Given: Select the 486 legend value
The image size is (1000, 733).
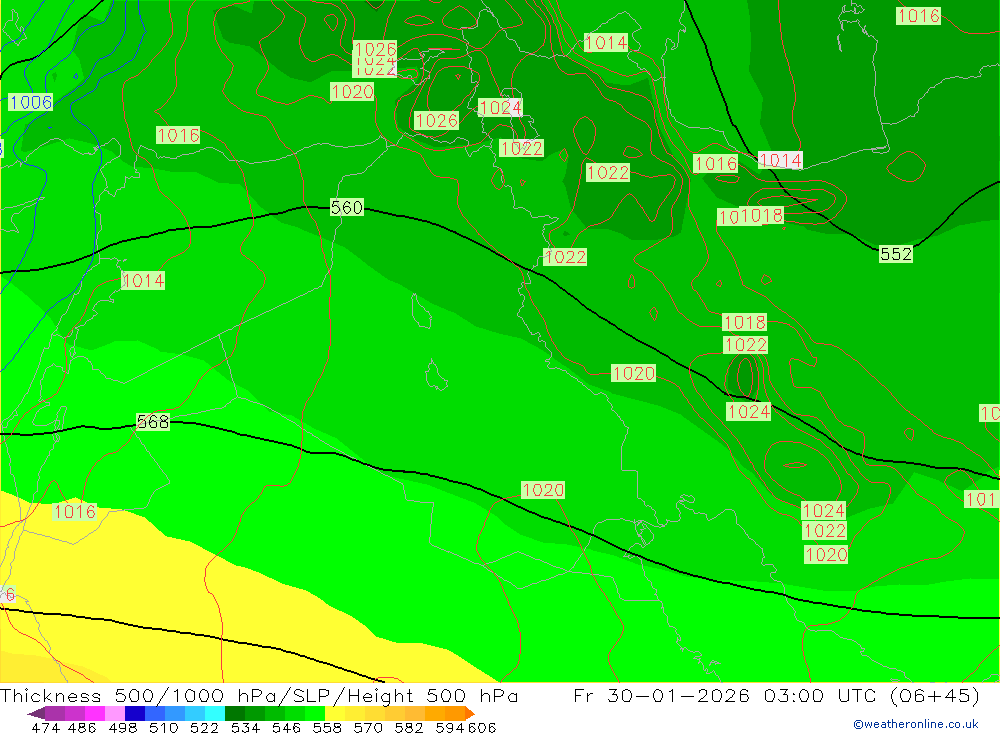Looking at the screenshot, I should (x=82, y=728).
